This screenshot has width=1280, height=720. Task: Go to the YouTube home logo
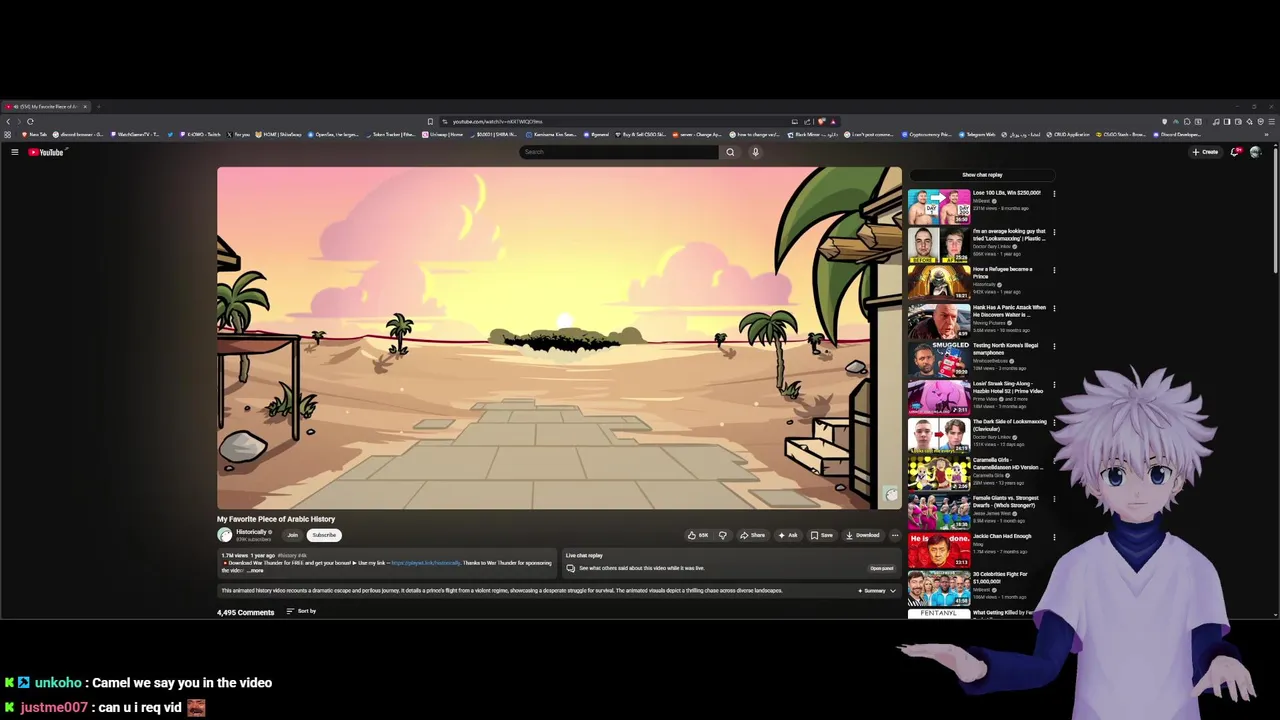click(46, 152)
